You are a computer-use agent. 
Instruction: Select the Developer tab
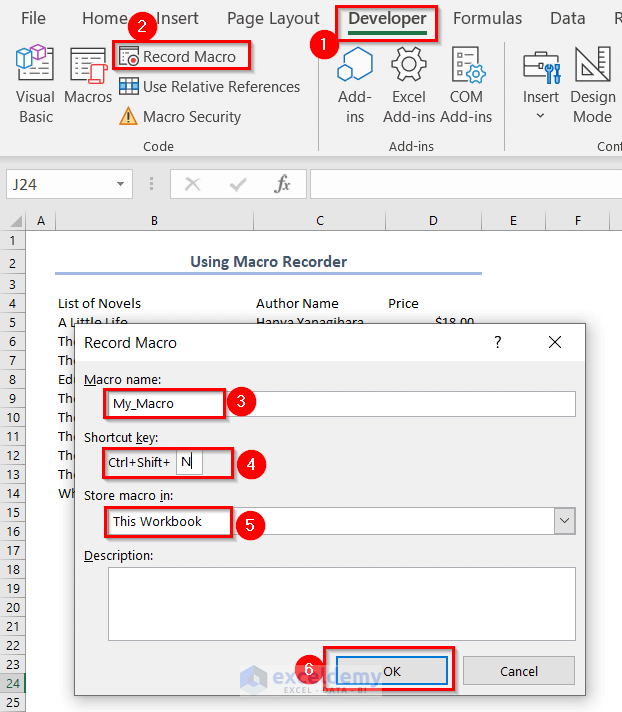click(x=387, y=19)
